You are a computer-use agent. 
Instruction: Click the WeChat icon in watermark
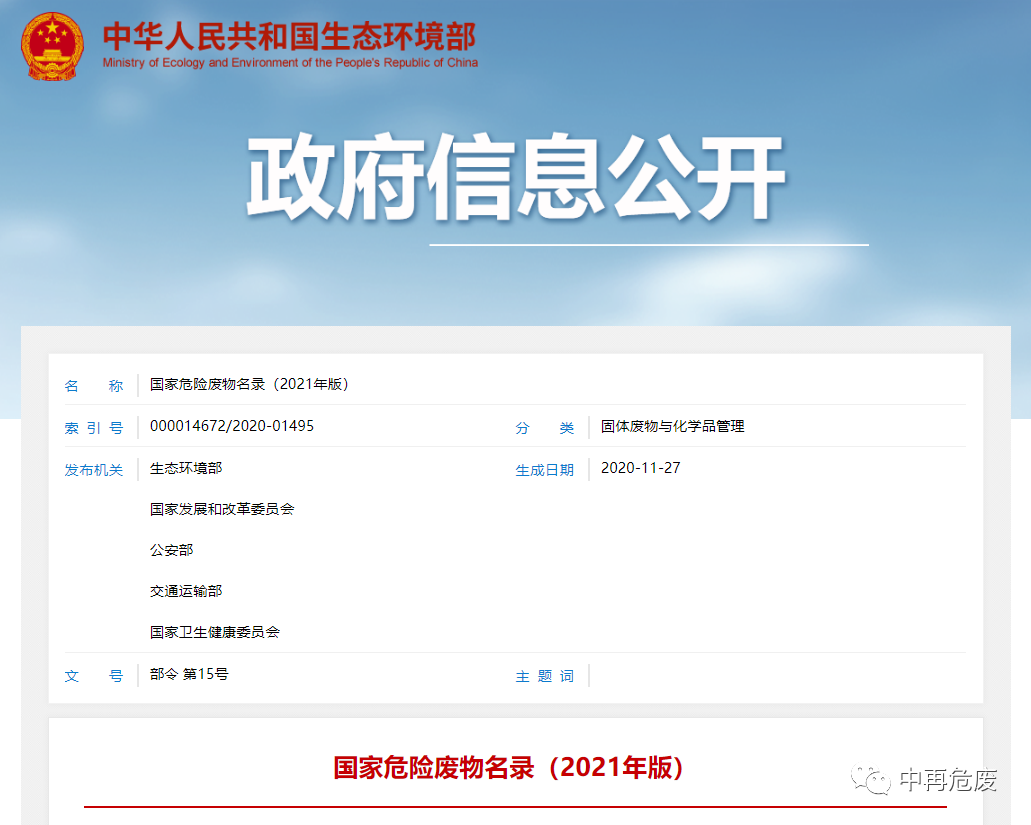871,778
